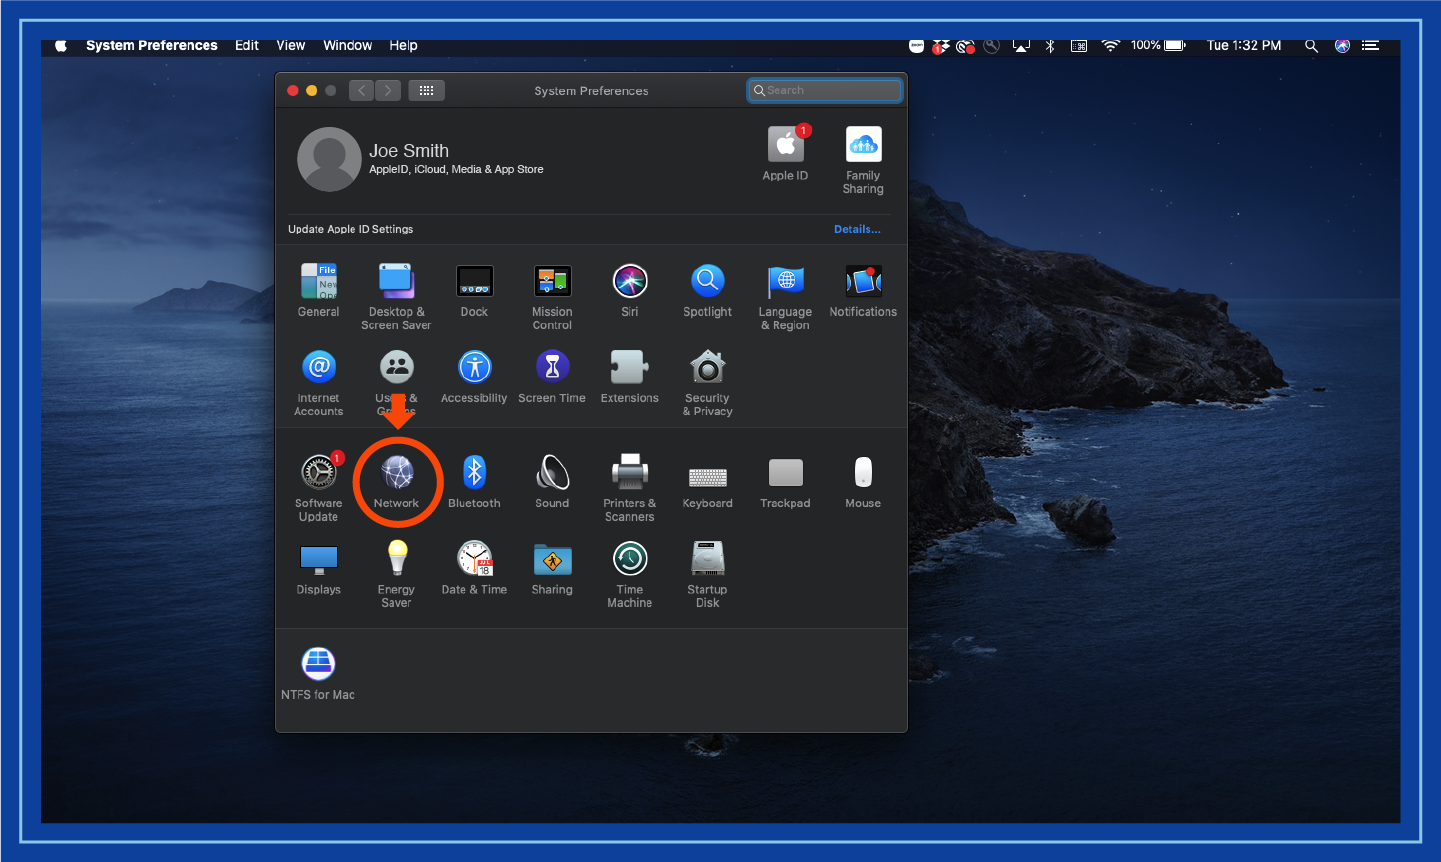
Task: Open the Wi-Fi menu bar icon
Action: 1110,46
